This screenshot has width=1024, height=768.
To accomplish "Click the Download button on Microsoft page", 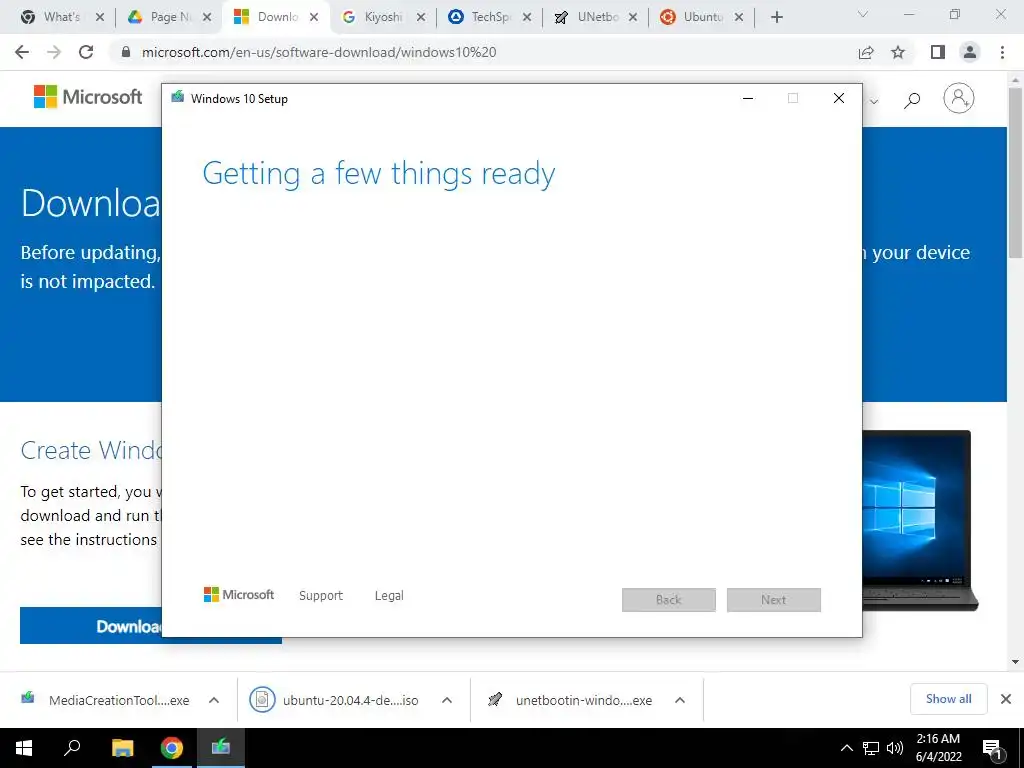I will point(91,626).
